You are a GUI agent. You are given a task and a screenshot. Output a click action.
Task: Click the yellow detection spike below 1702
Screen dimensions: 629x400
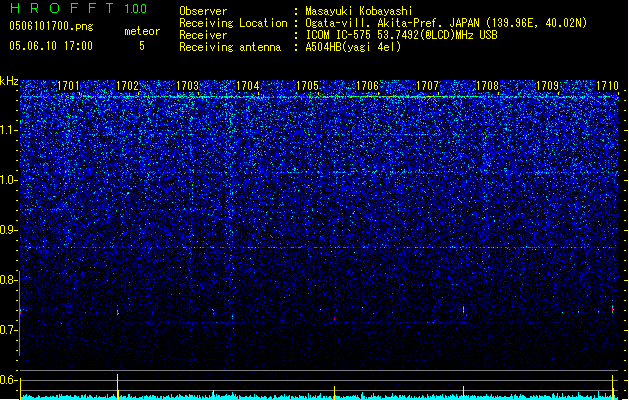pos(118,387)
